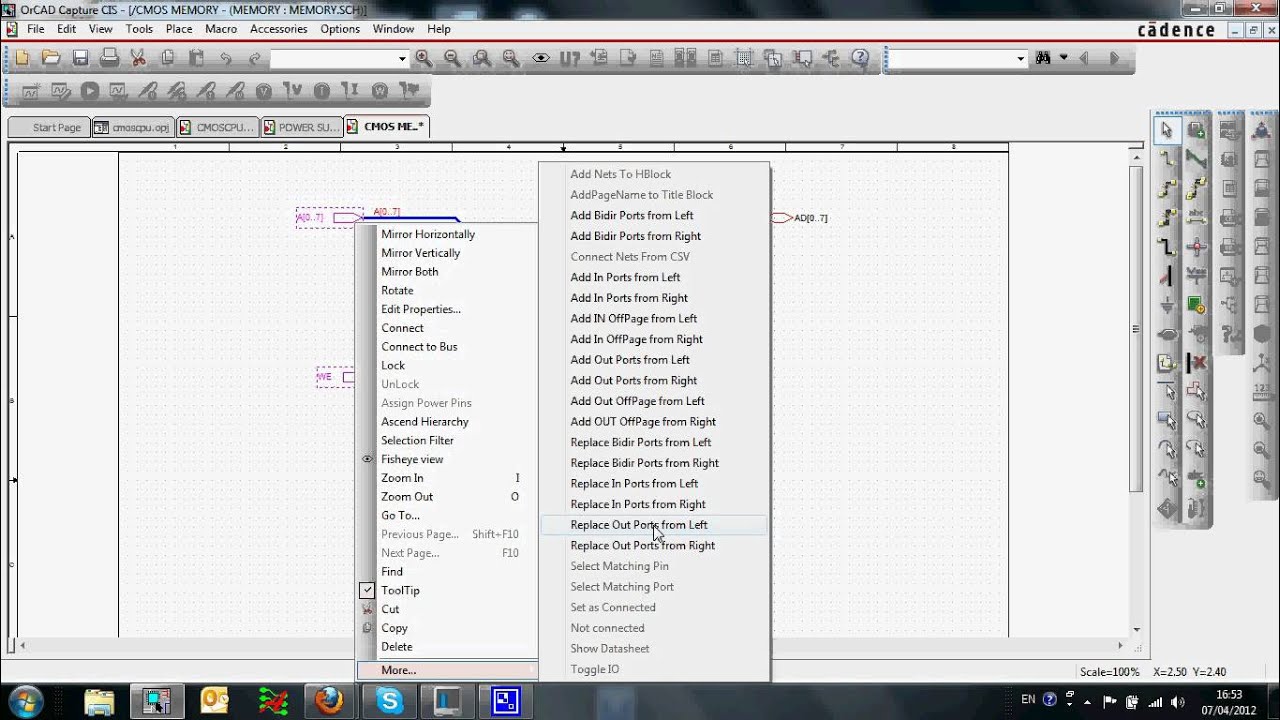This screenshot has width=1280, height=720.
Task: Switch to the POWER SU... tab
Action: coord(300,127)
